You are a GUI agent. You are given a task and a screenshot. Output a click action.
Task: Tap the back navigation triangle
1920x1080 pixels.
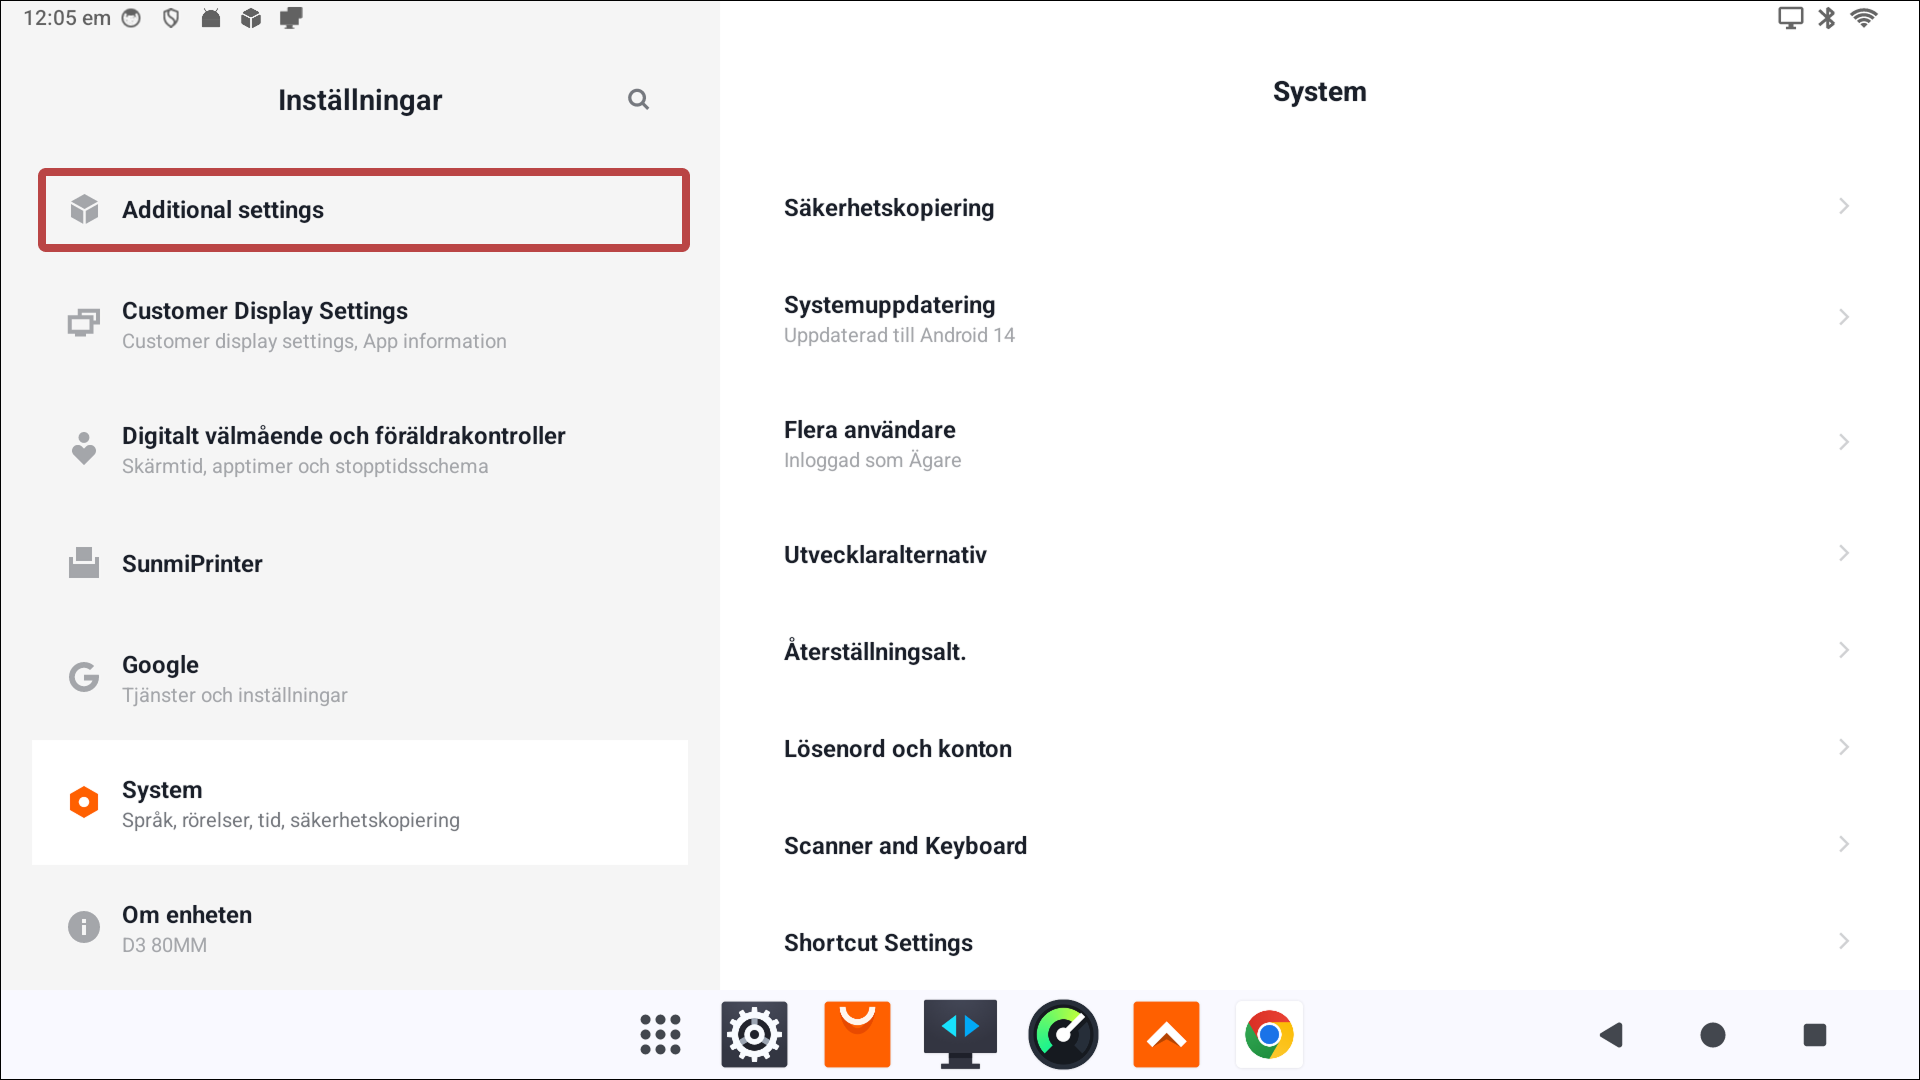tap(1611, 1035)
